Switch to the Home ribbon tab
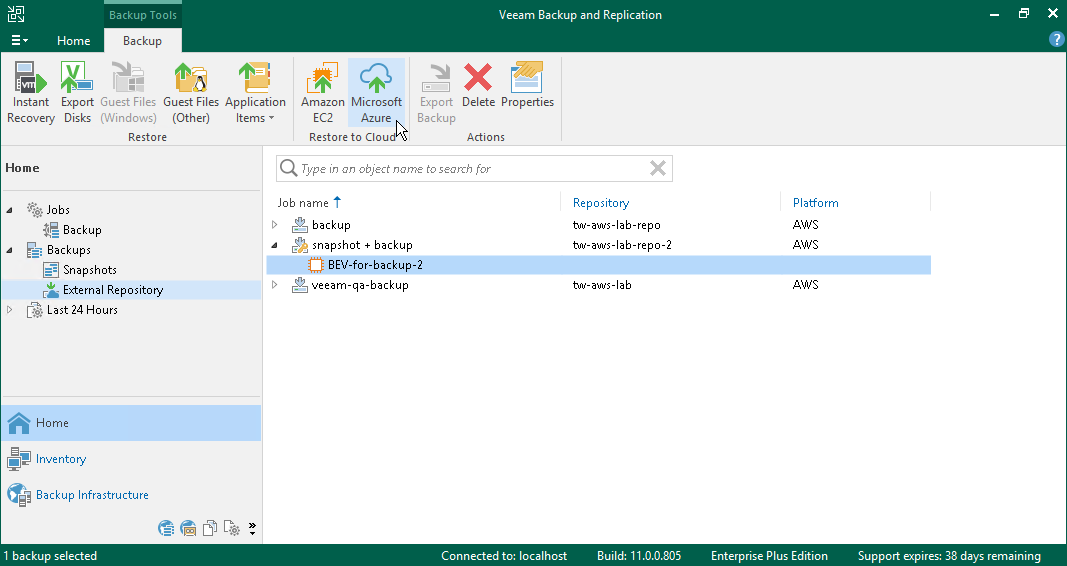This screenshot has width=1067, height=566. click(73, 41)
